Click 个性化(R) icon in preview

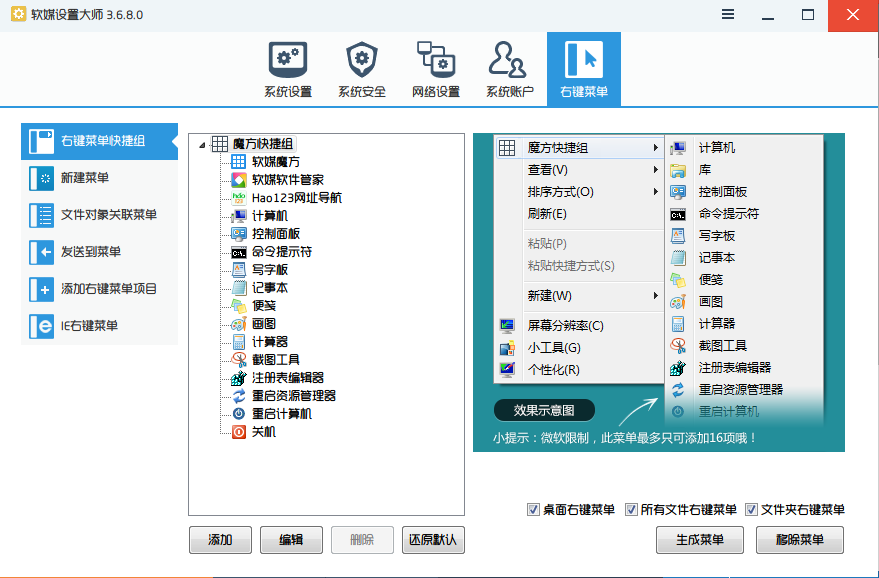507,370
